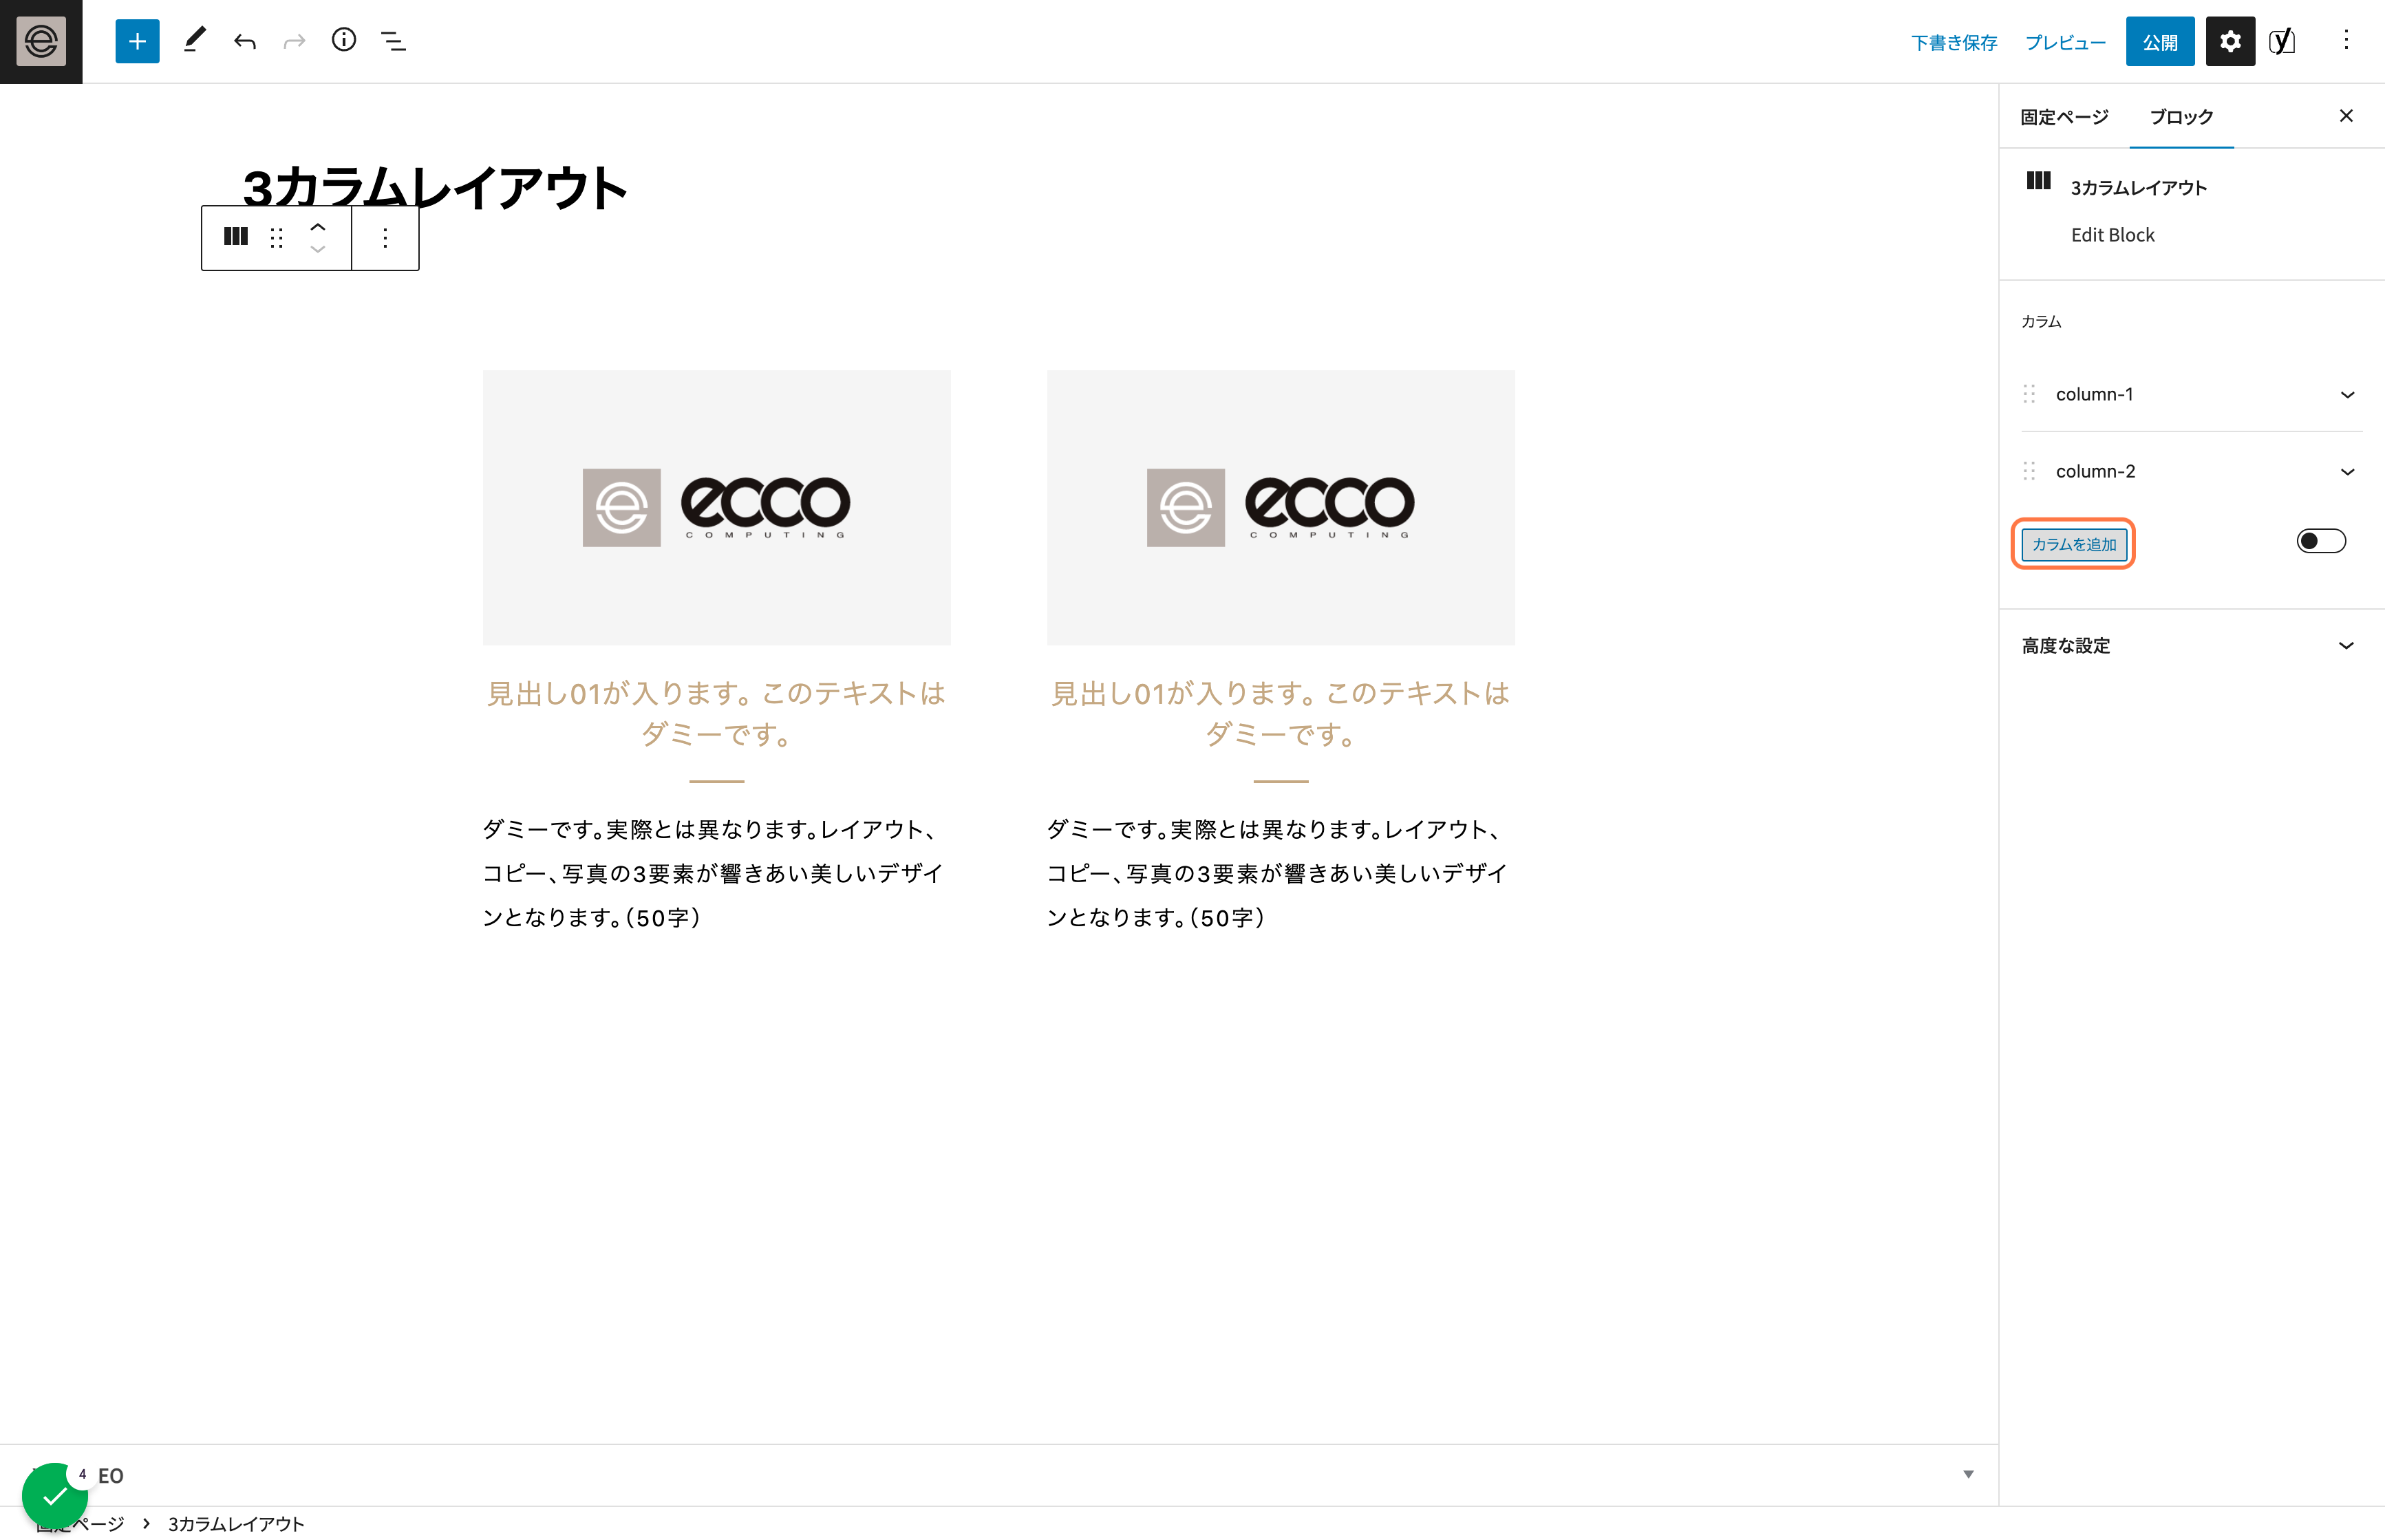Open block toolbar more options menu

pyautogui.click(x=385, y=238)
